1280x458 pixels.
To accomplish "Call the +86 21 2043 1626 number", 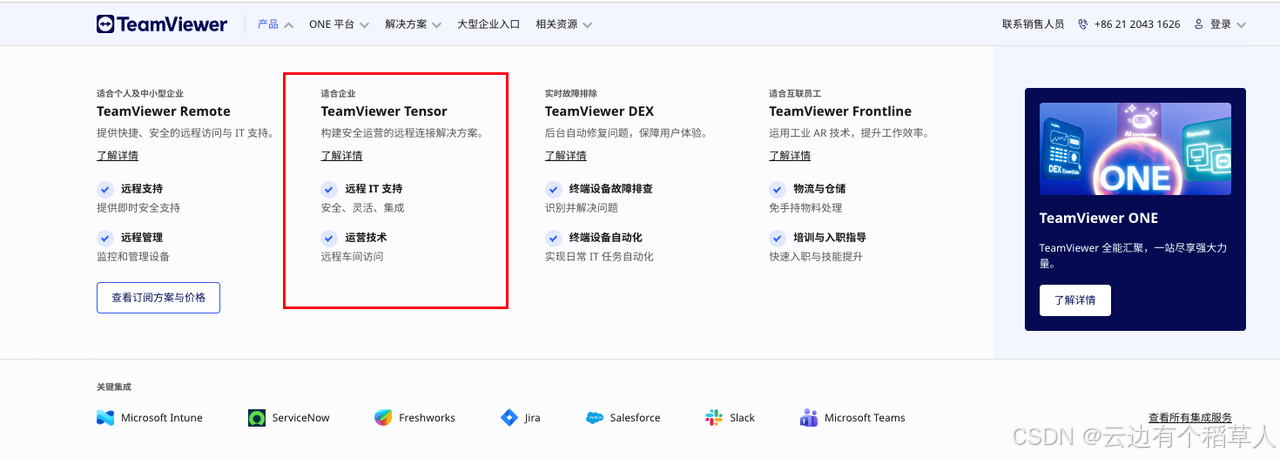I will [x=1137, y=24].
